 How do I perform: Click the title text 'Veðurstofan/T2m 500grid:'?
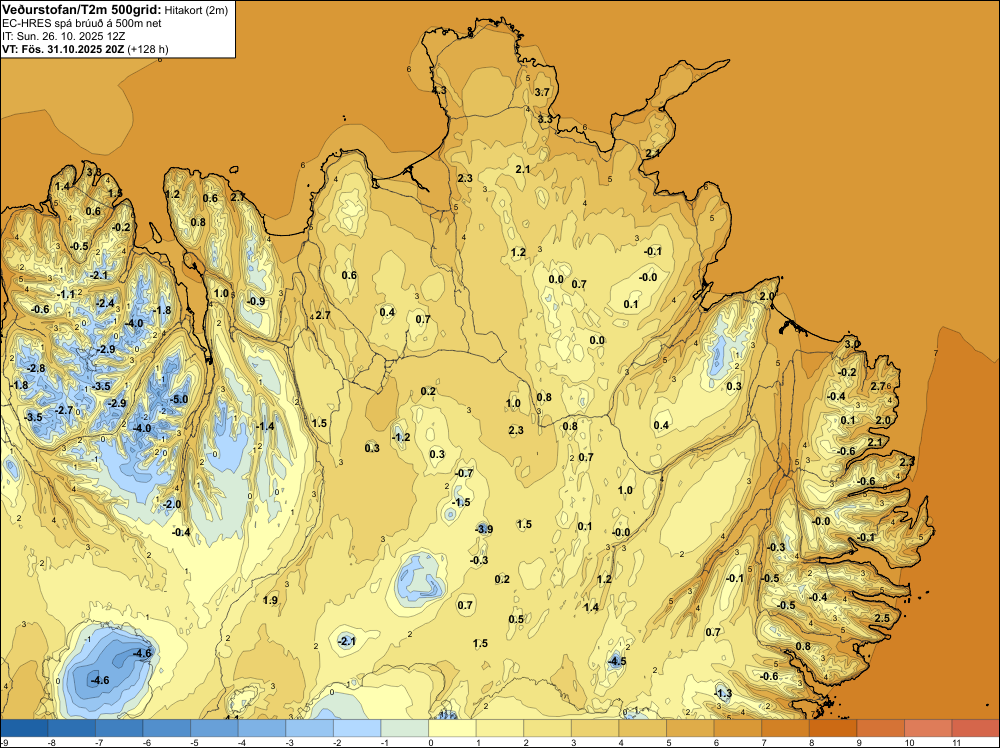(82, 10)
